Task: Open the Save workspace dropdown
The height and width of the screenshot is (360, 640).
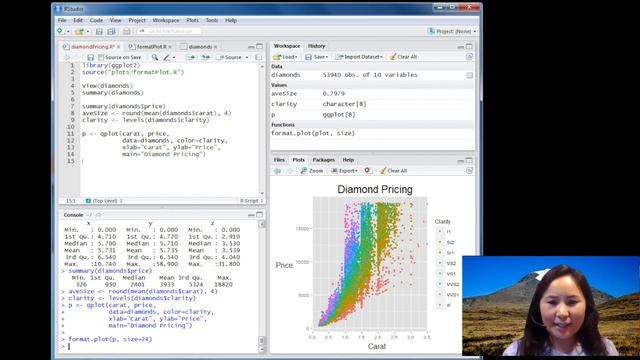Action: pyautogui.click(x=317, y=57)
